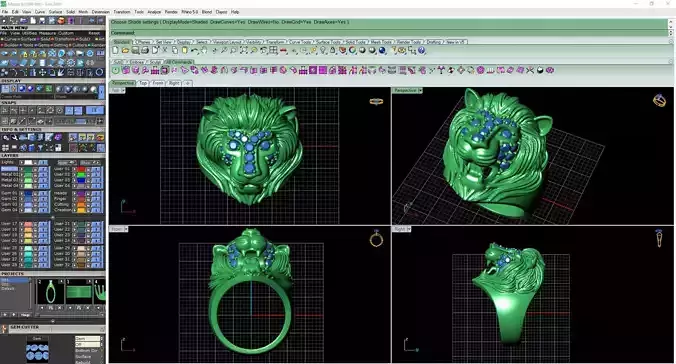
Task: Click the Merge button in Projects
Action: tap(25, 315)
